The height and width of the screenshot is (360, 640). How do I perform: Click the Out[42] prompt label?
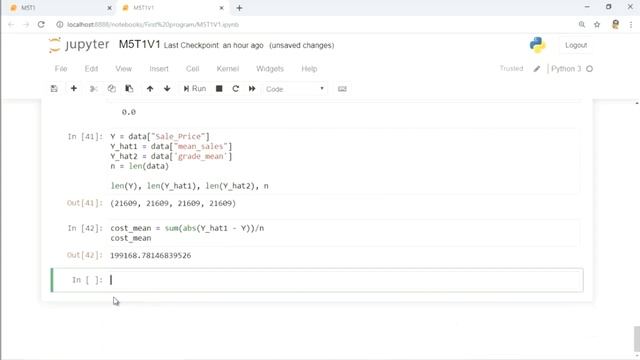[85, 255]
